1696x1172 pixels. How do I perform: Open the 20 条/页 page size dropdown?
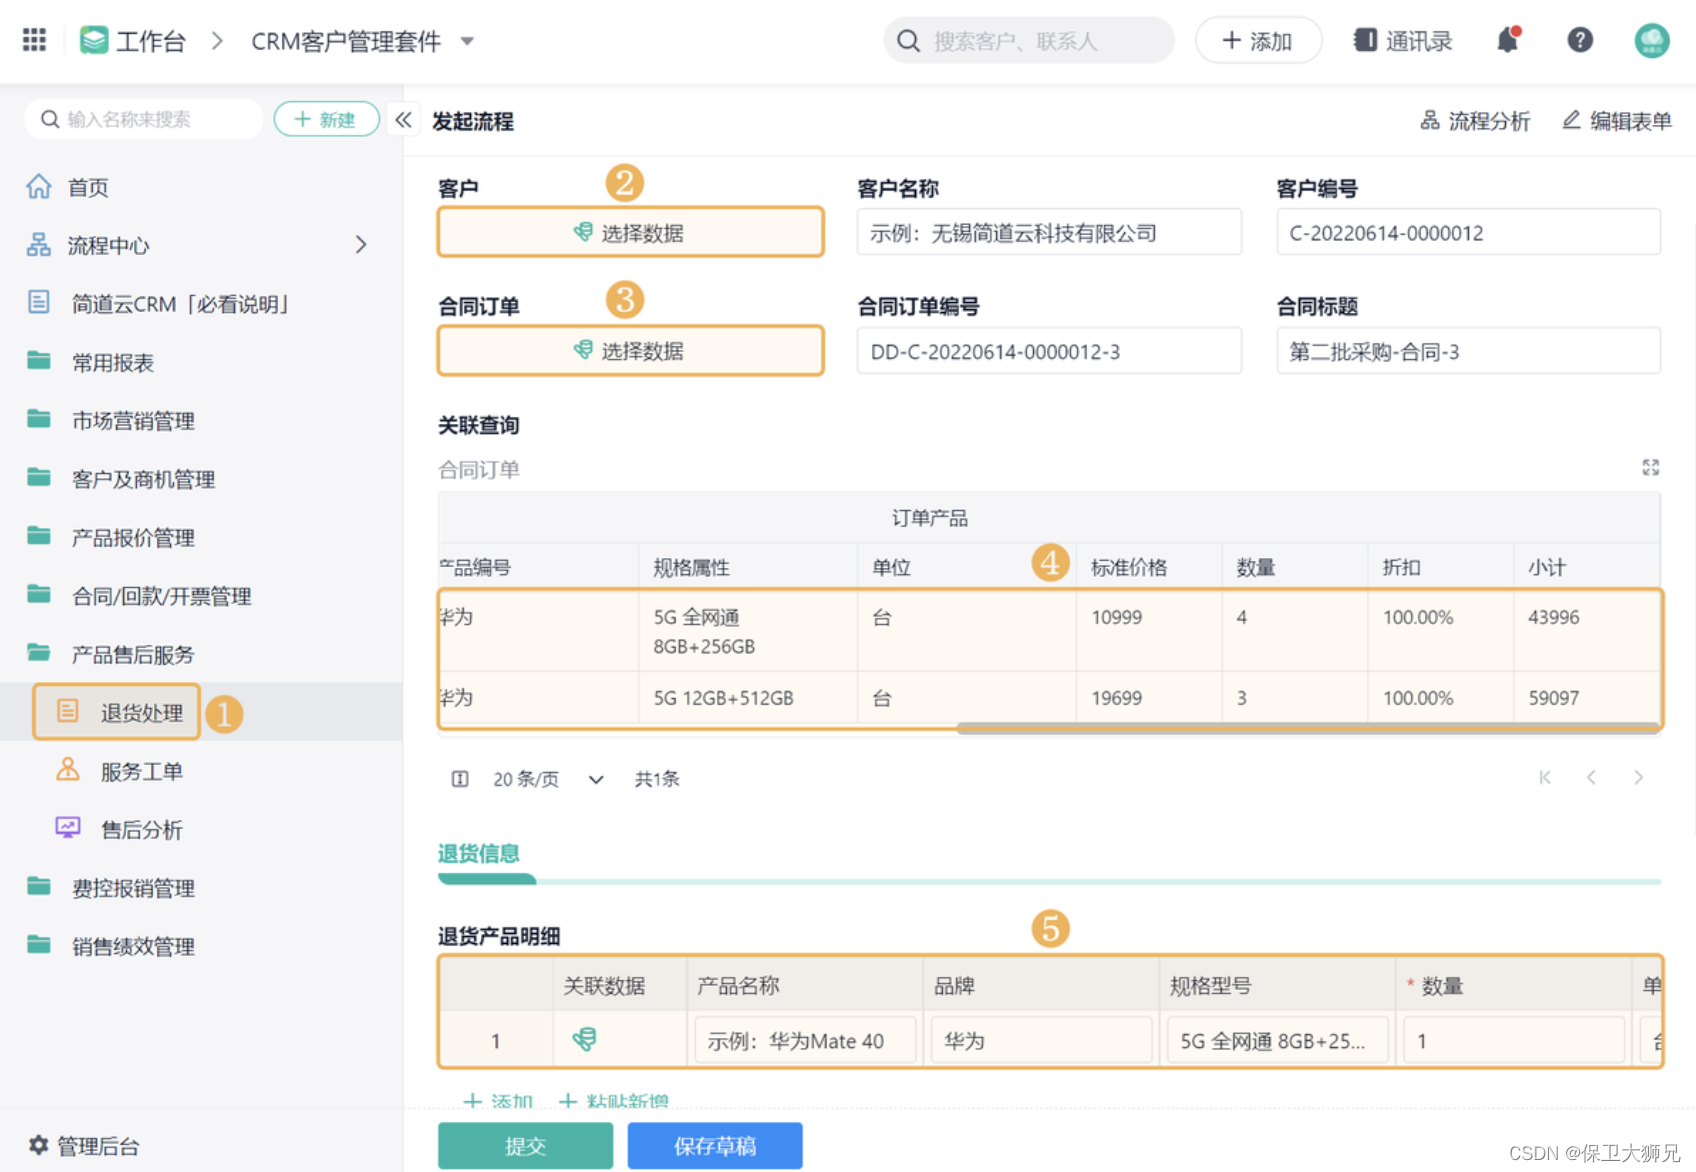pos(548,779)
